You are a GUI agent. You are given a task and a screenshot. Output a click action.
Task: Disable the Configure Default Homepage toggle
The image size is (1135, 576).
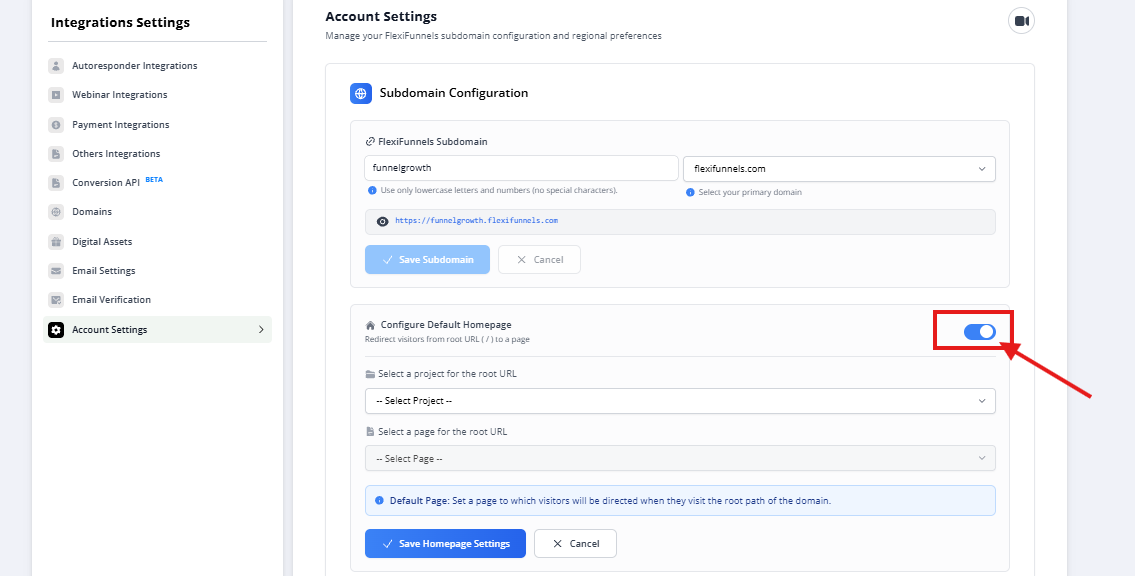click(980, 331)
